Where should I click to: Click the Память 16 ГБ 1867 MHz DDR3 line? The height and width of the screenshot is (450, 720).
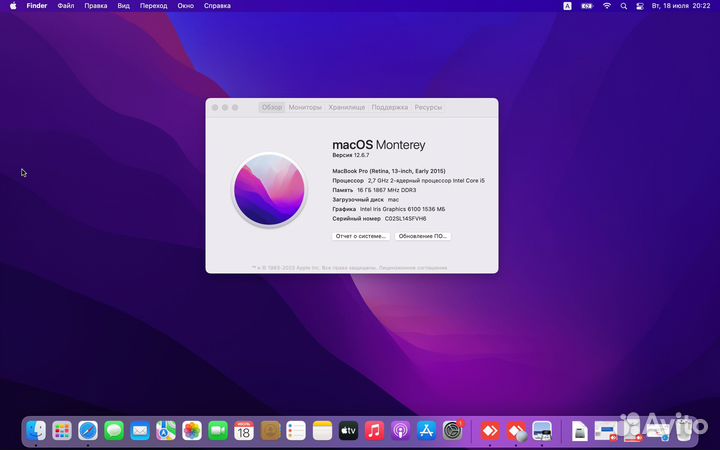374,190
